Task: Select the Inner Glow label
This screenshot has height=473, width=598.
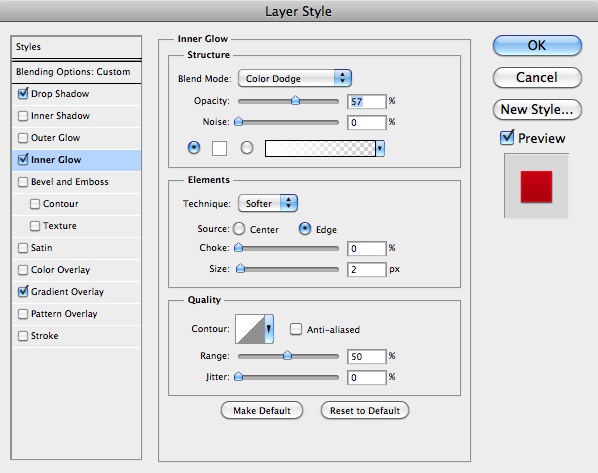Action: point(56,159)
